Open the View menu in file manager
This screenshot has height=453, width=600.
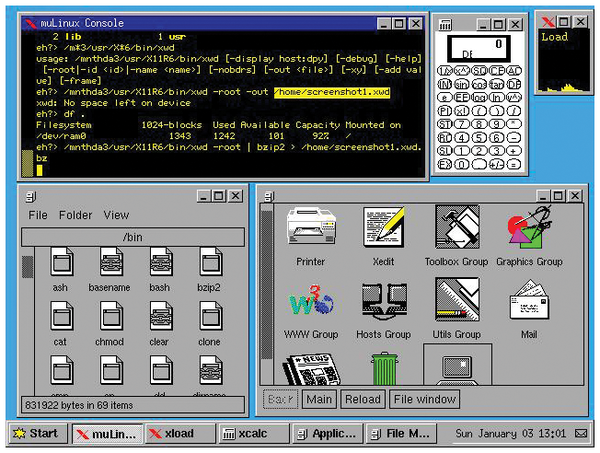[116, 215]
